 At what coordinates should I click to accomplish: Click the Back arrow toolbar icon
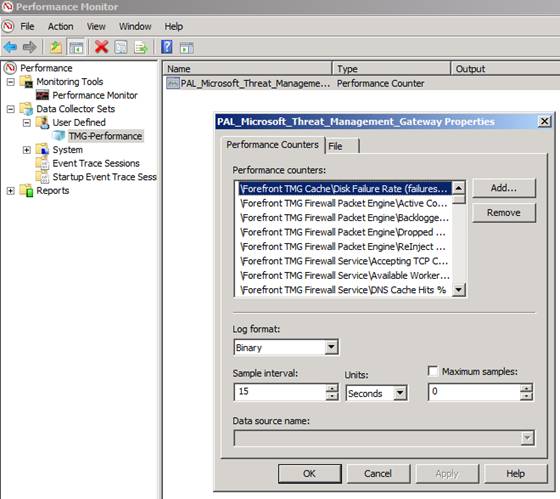click(x=10, y=47)
